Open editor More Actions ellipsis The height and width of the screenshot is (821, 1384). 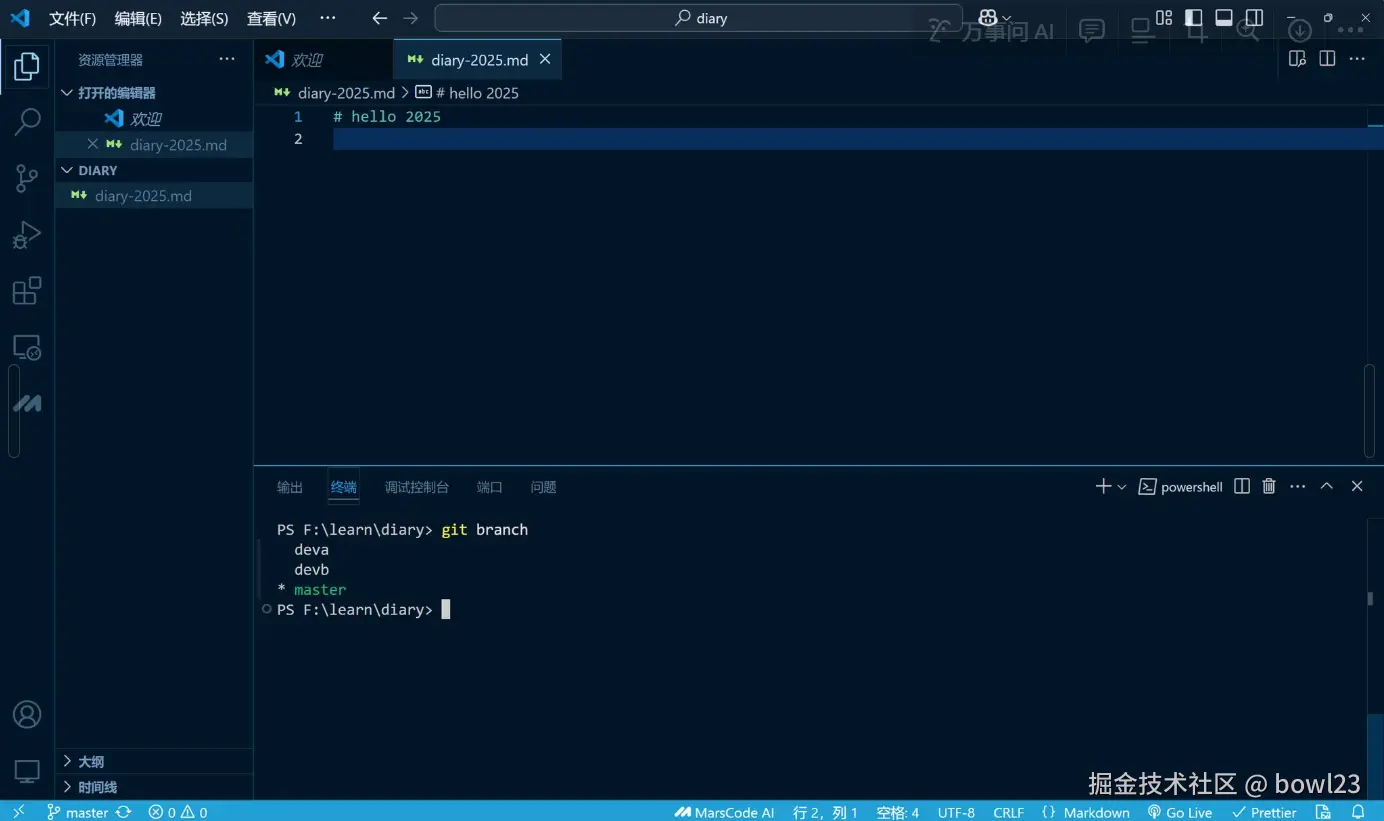coord(1357,59)
